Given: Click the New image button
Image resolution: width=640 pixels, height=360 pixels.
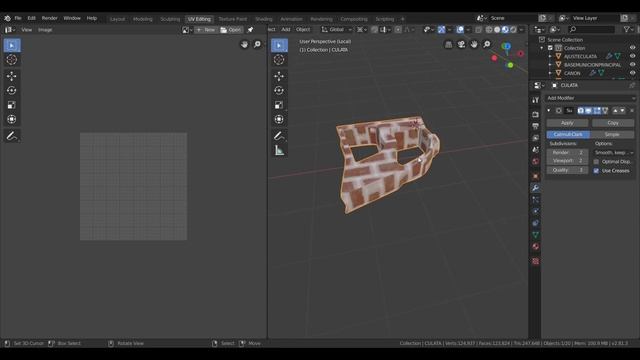Looking at the screenshot, I should coord(206,30).
